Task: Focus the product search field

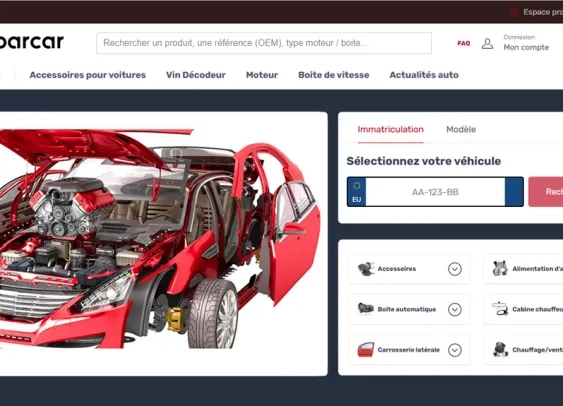Action: (x=264, y=43)
